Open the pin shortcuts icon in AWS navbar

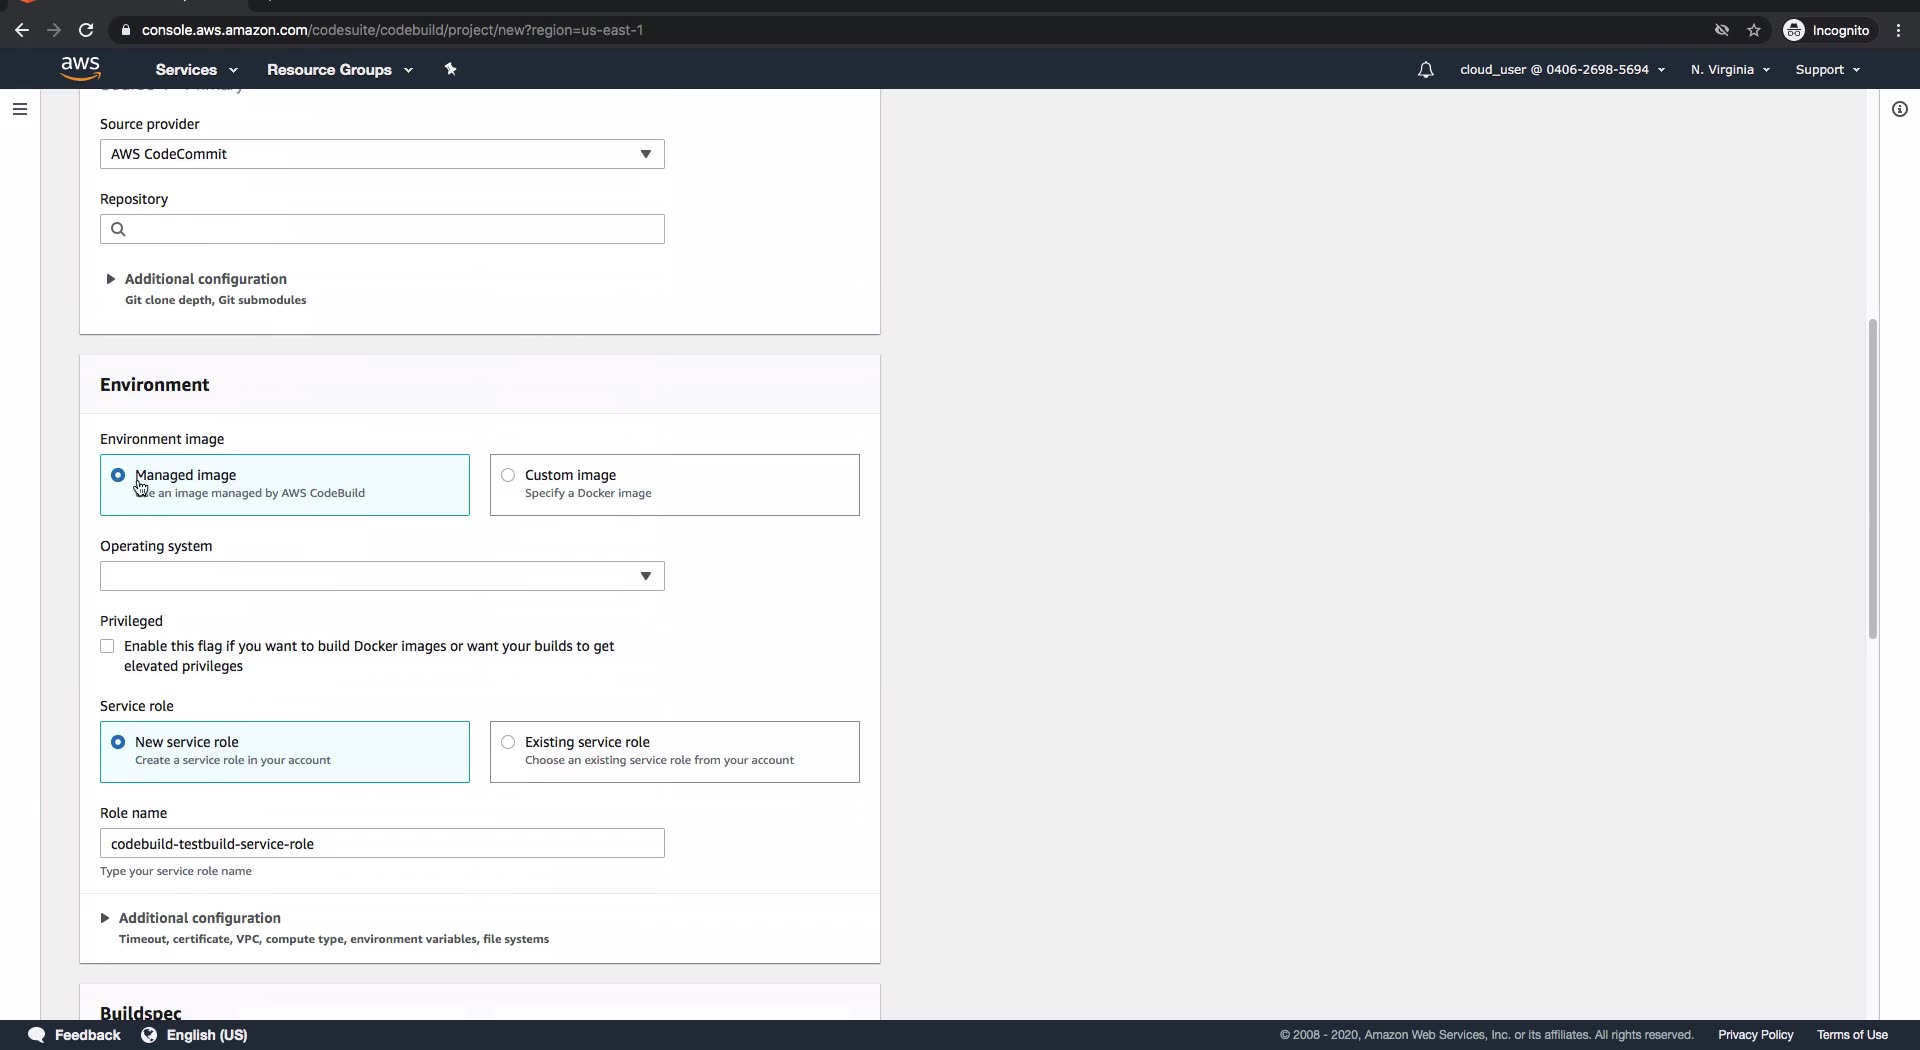pos(450,69)
